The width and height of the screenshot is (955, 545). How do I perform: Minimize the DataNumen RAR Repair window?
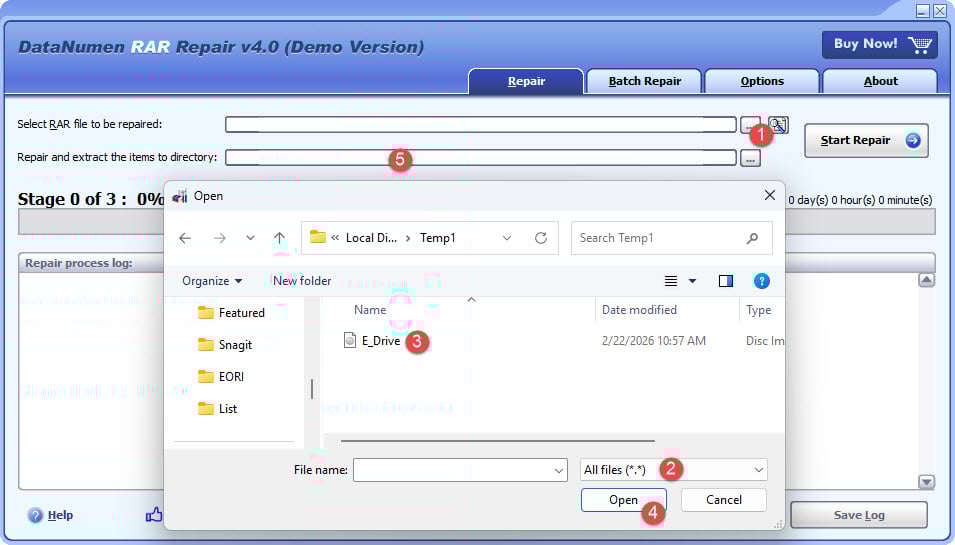coord(923,10)
